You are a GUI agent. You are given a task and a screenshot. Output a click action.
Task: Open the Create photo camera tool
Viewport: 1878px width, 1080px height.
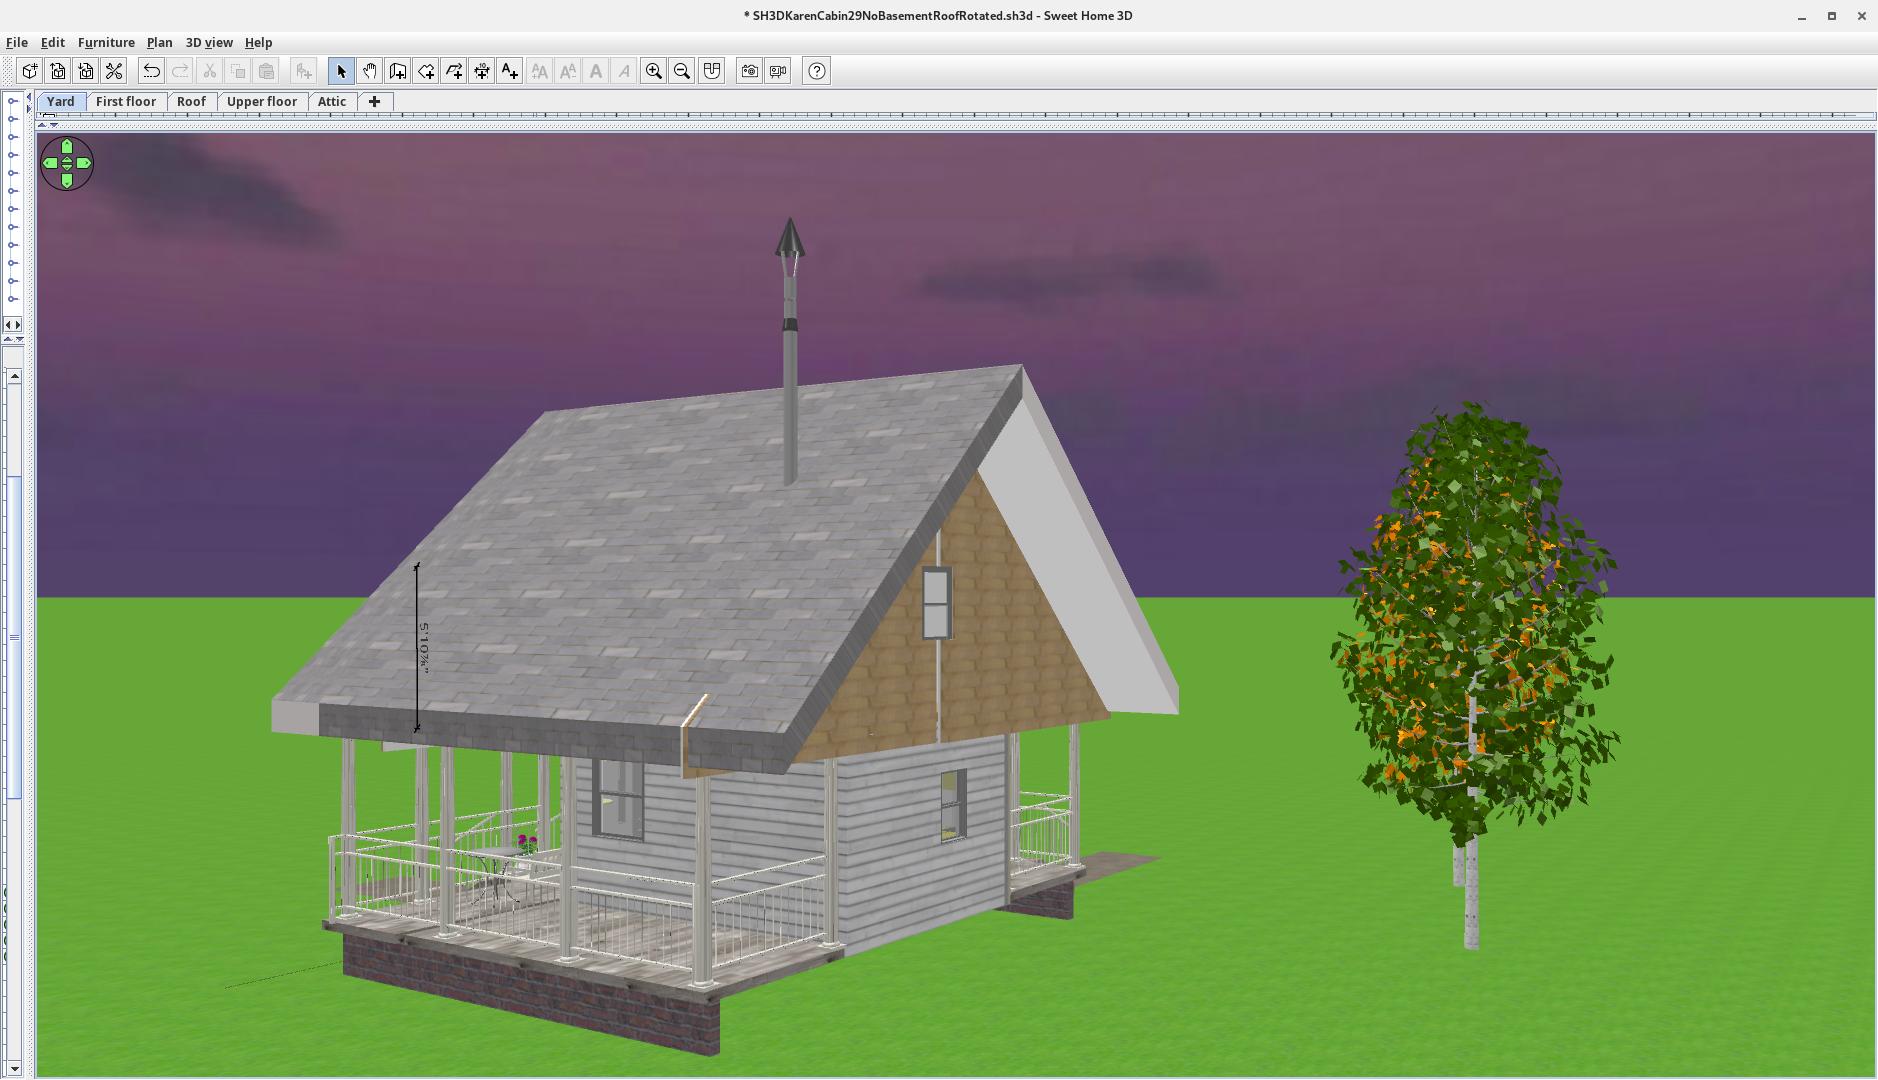pyautogui.click(x=749, y=71)
